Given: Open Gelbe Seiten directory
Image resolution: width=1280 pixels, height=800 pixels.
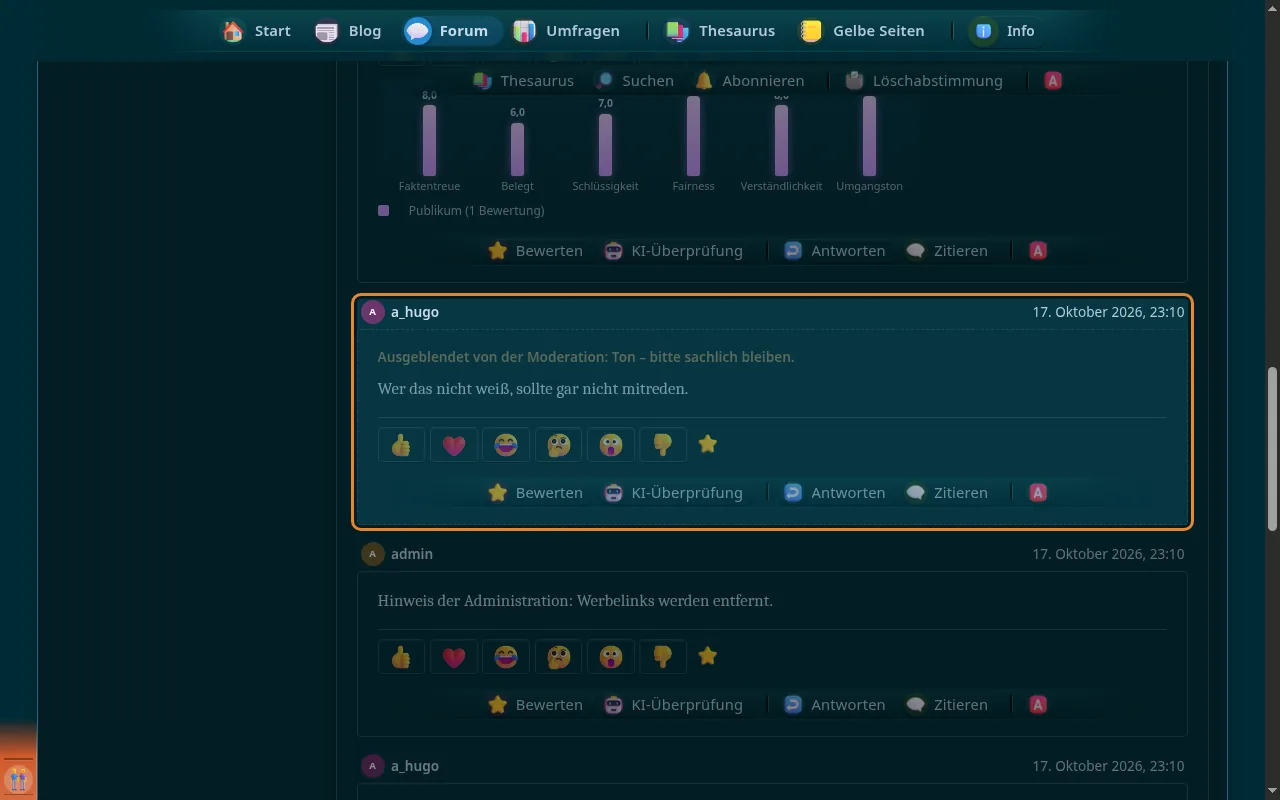Looking at the screenshot, I should 861,31.
